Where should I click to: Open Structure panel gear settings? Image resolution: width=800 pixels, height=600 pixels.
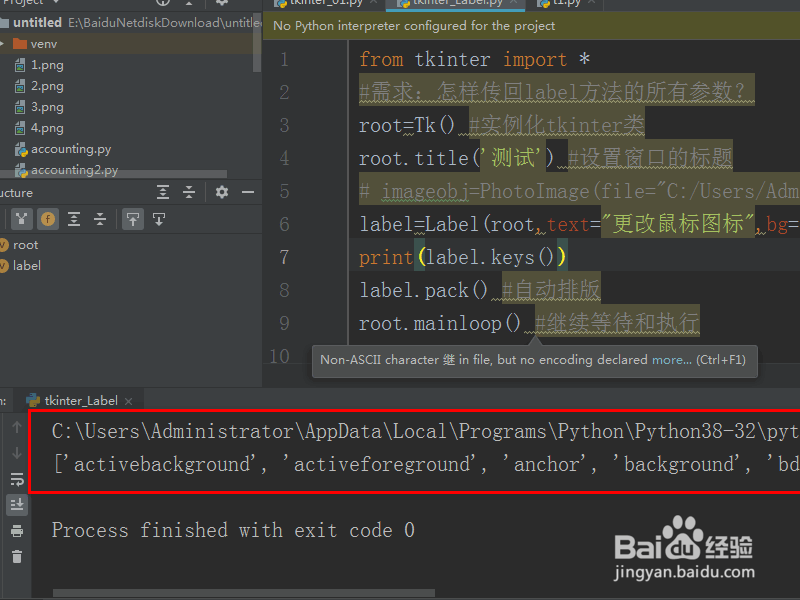pyautogui.click(x=221, y=192)
